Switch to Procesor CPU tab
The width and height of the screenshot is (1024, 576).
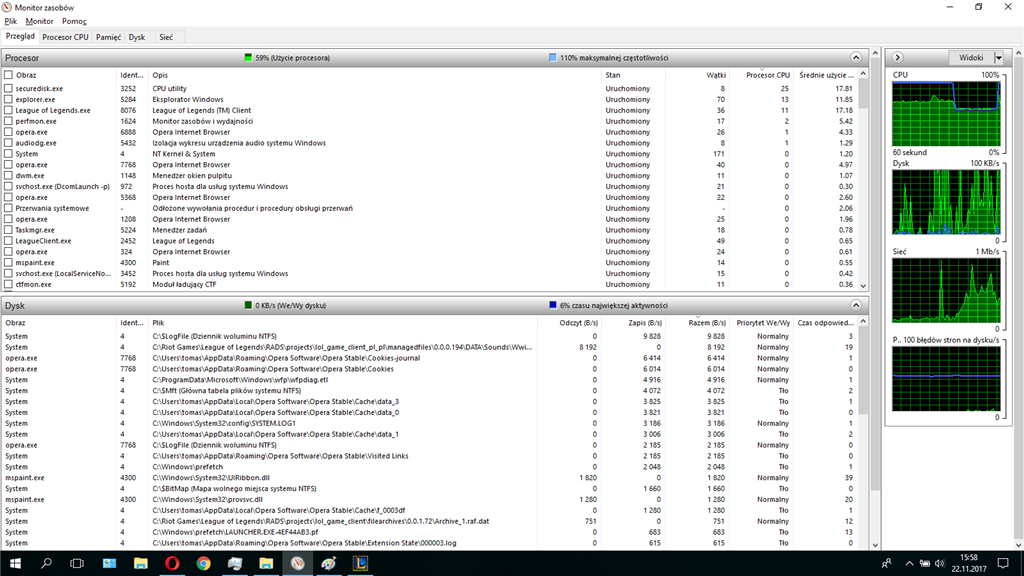65,37
